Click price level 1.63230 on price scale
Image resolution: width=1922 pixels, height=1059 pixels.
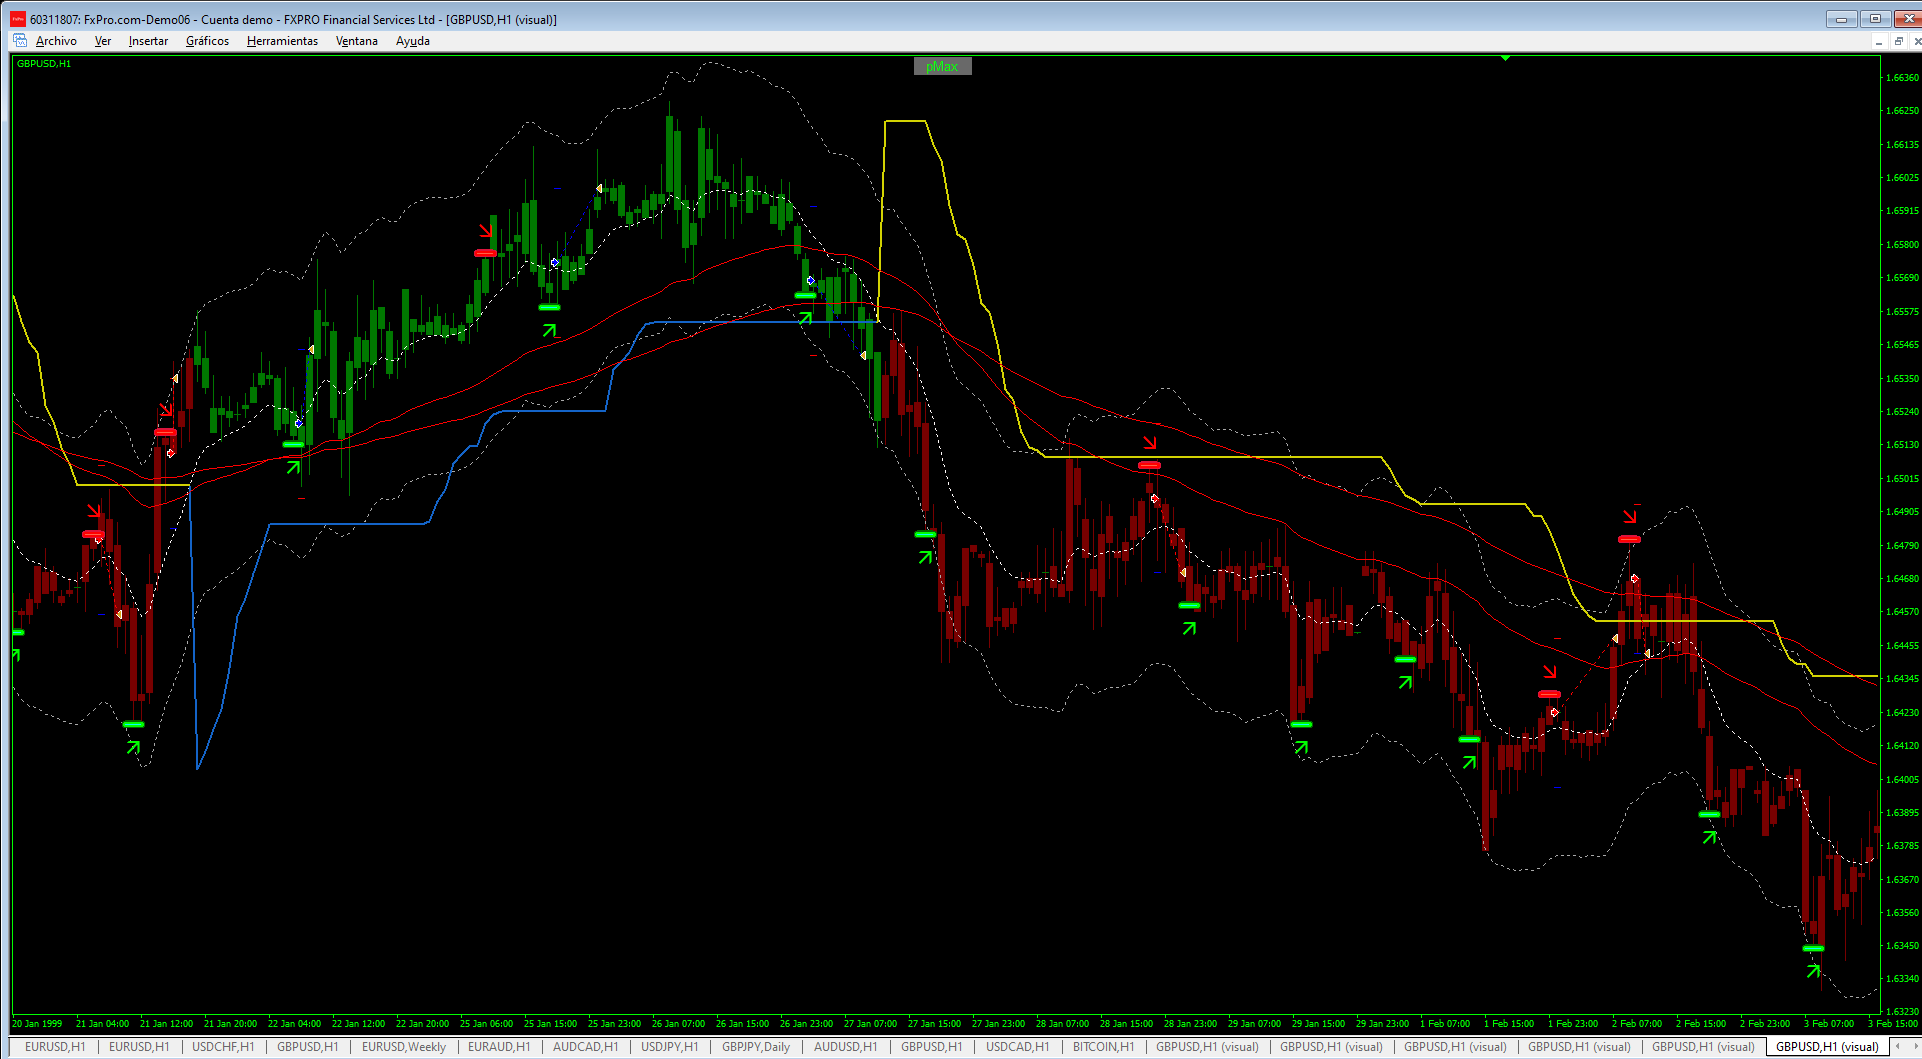(1902, 1012)
